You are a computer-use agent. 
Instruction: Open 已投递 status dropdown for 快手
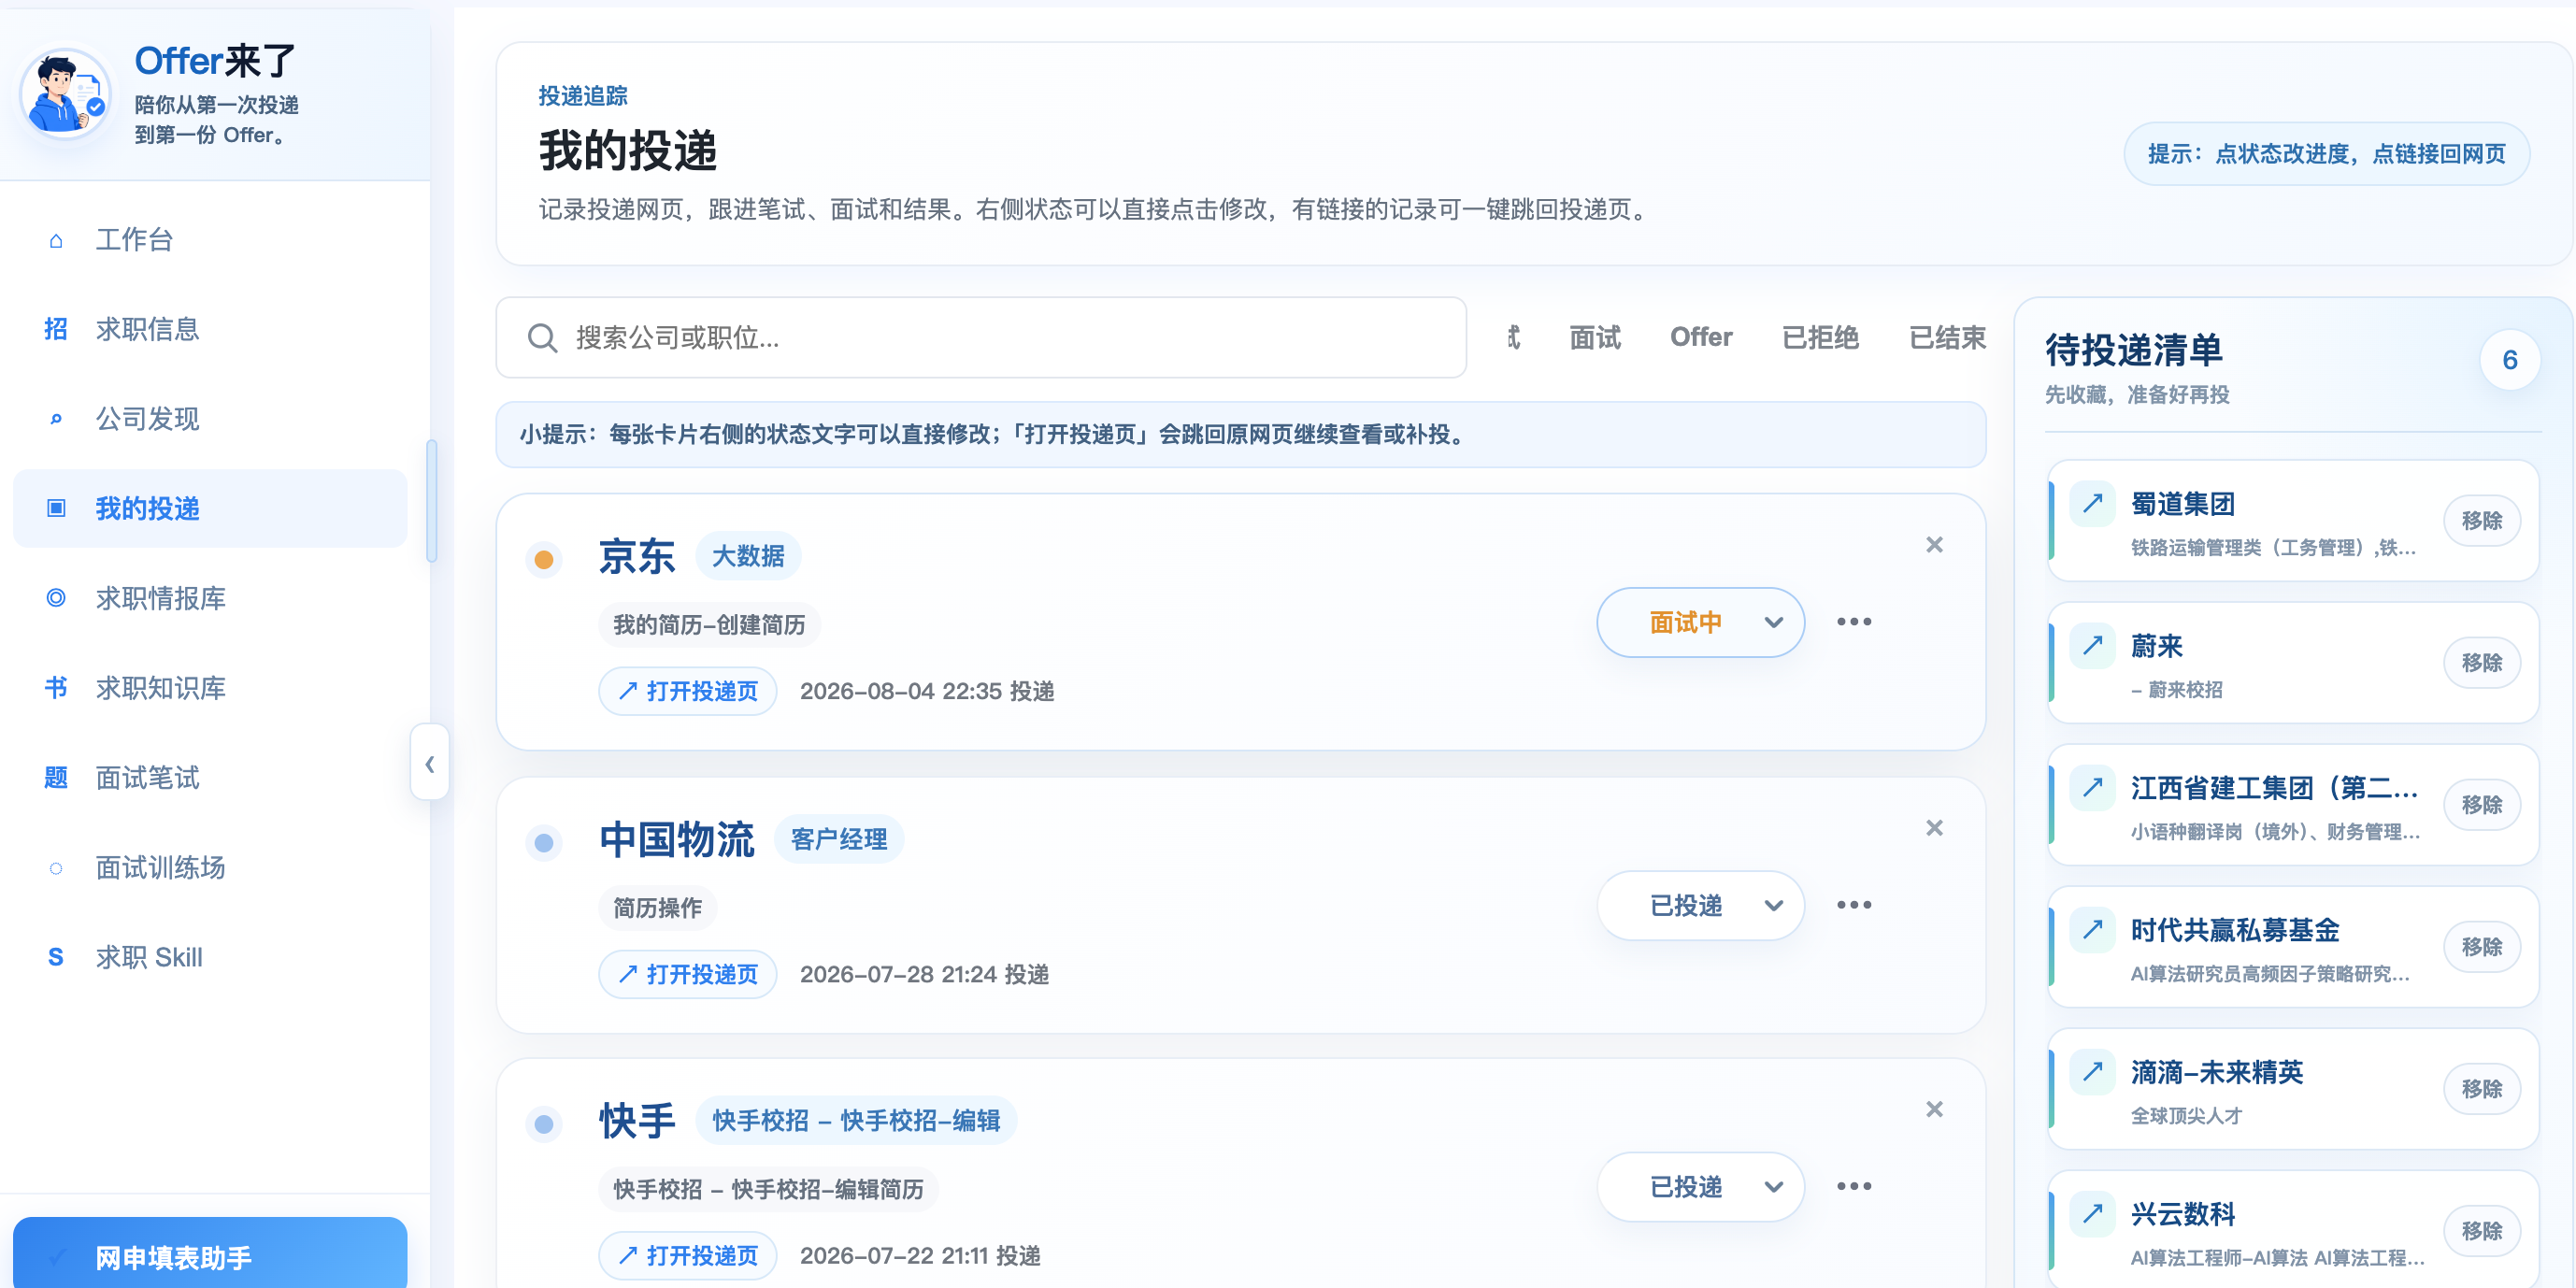[1700, 1186]
